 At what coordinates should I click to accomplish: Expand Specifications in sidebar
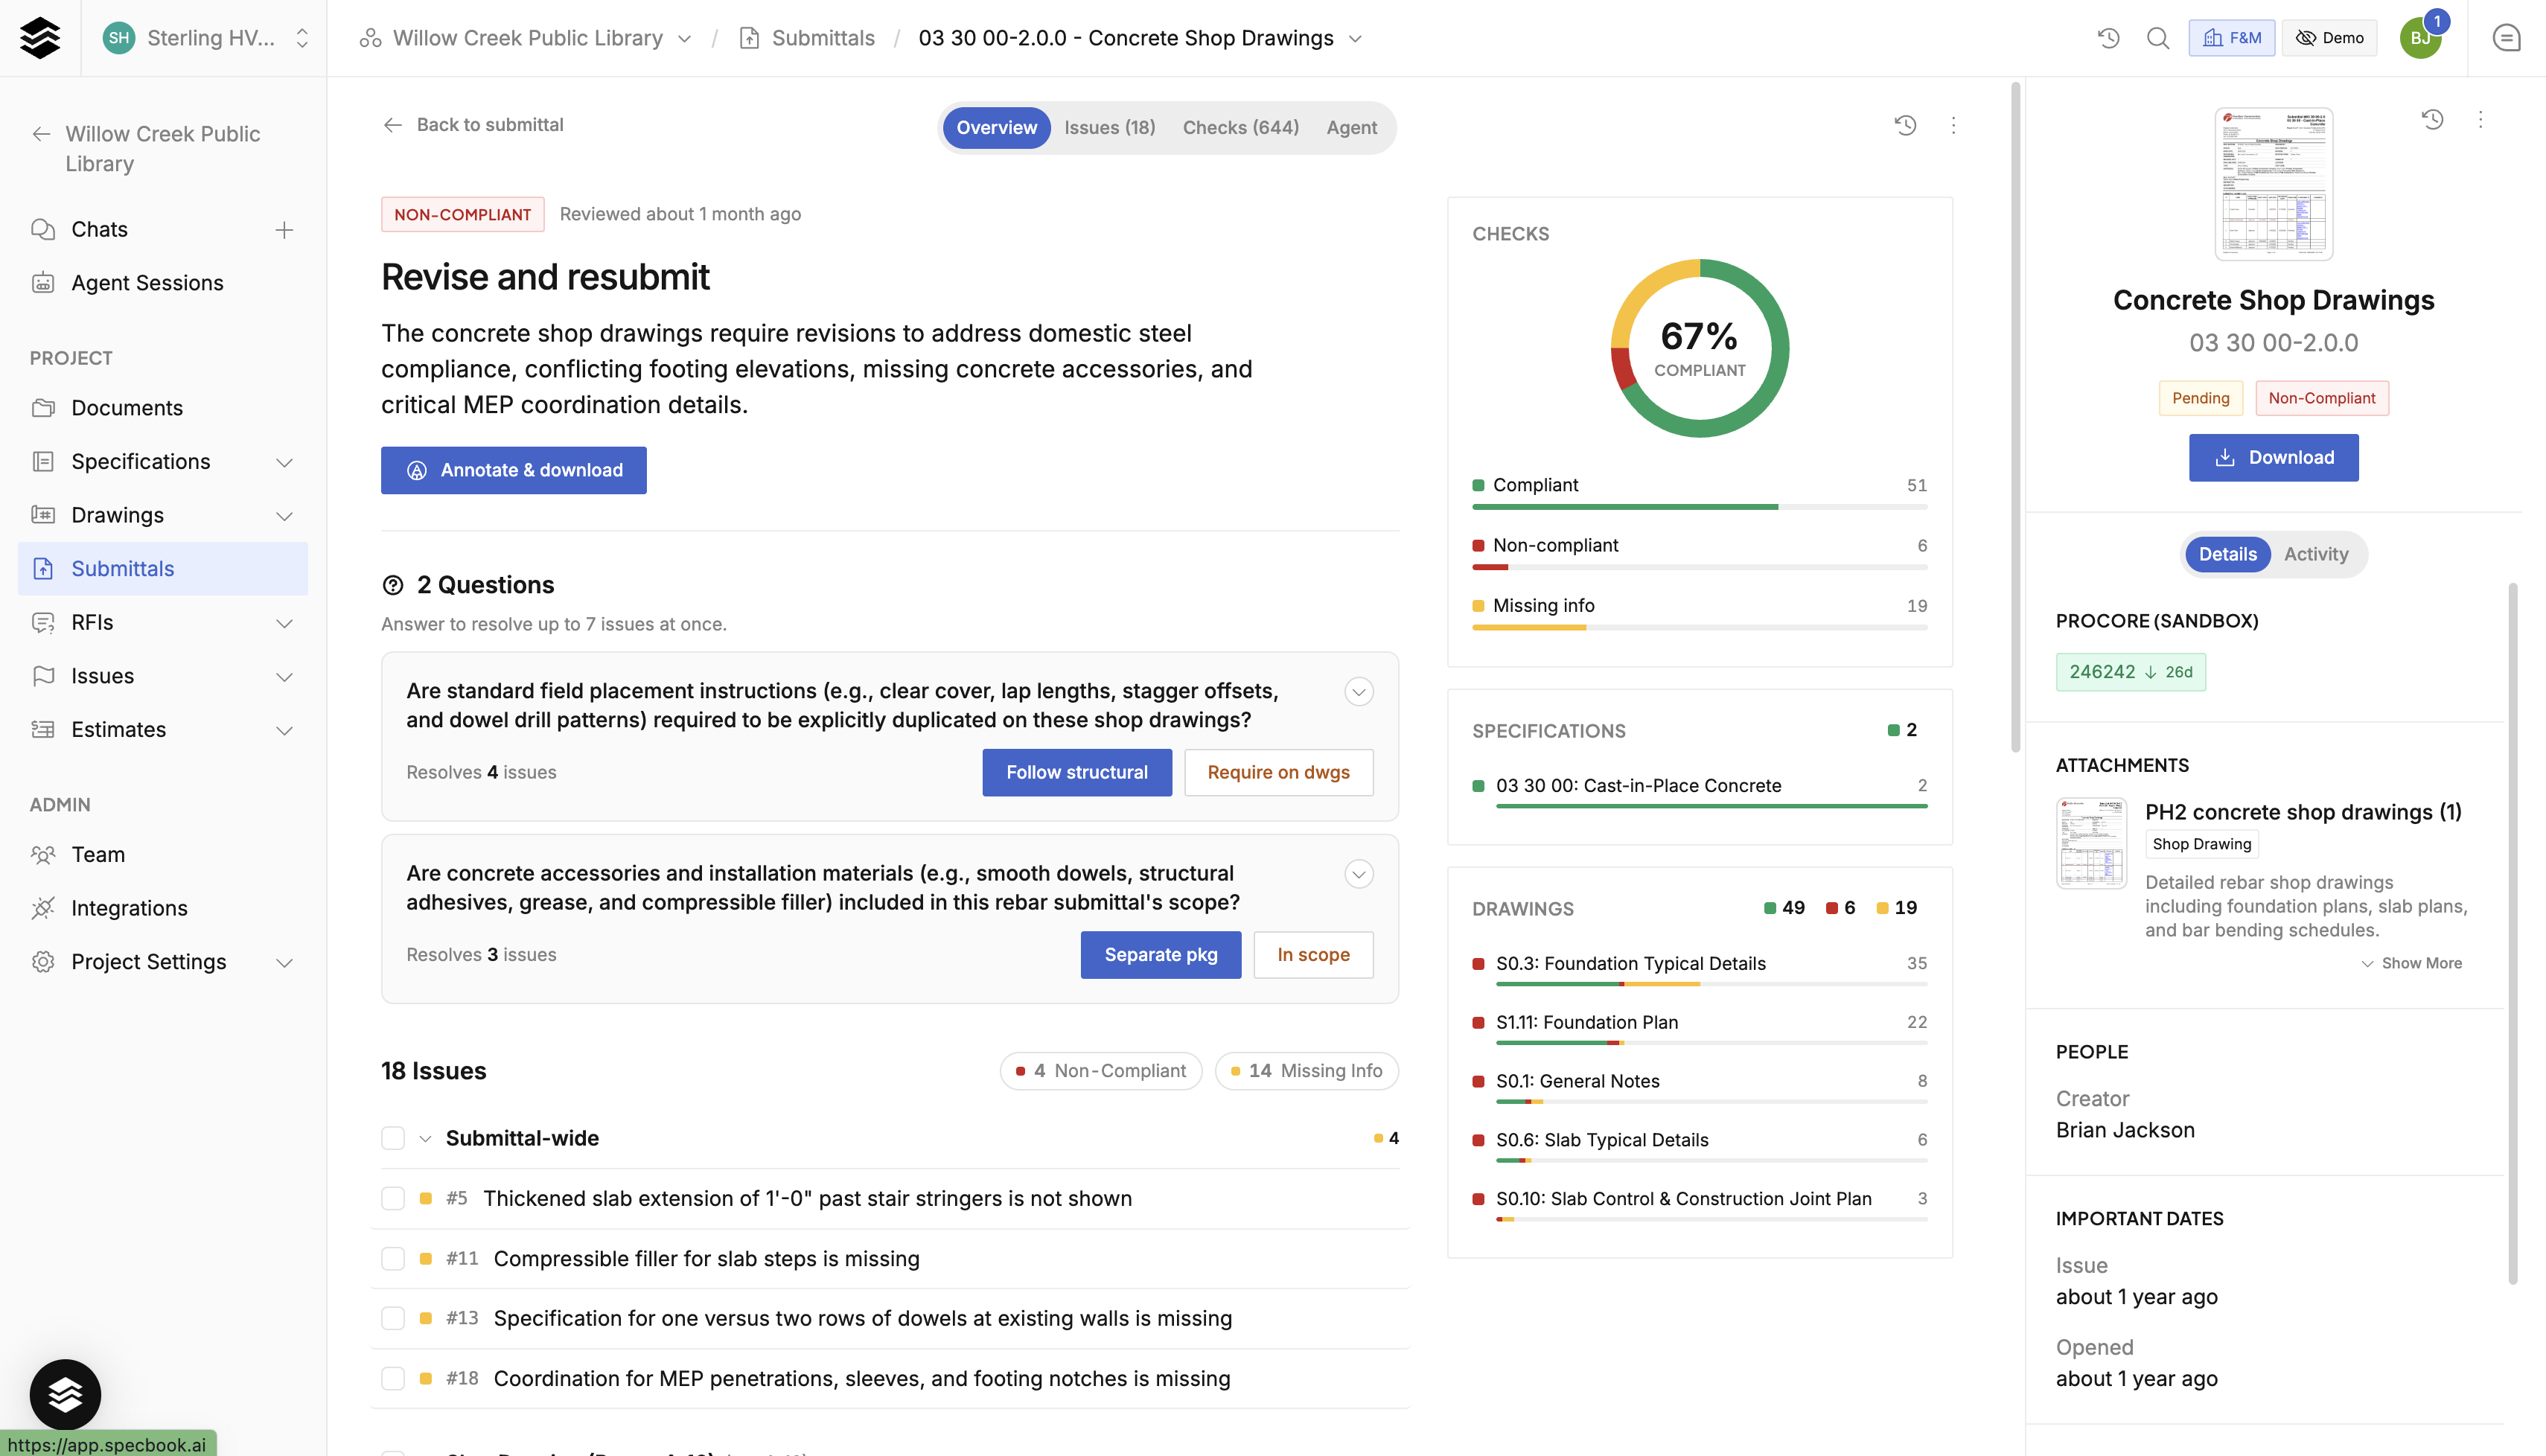(x=285, y=462)
